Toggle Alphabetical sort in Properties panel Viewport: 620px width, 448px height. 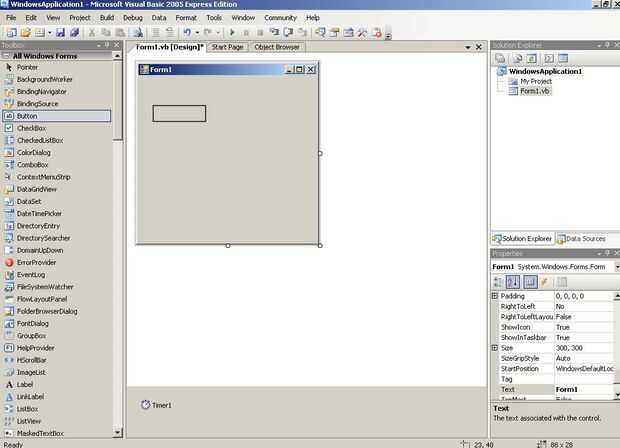(x=513, y=282)
